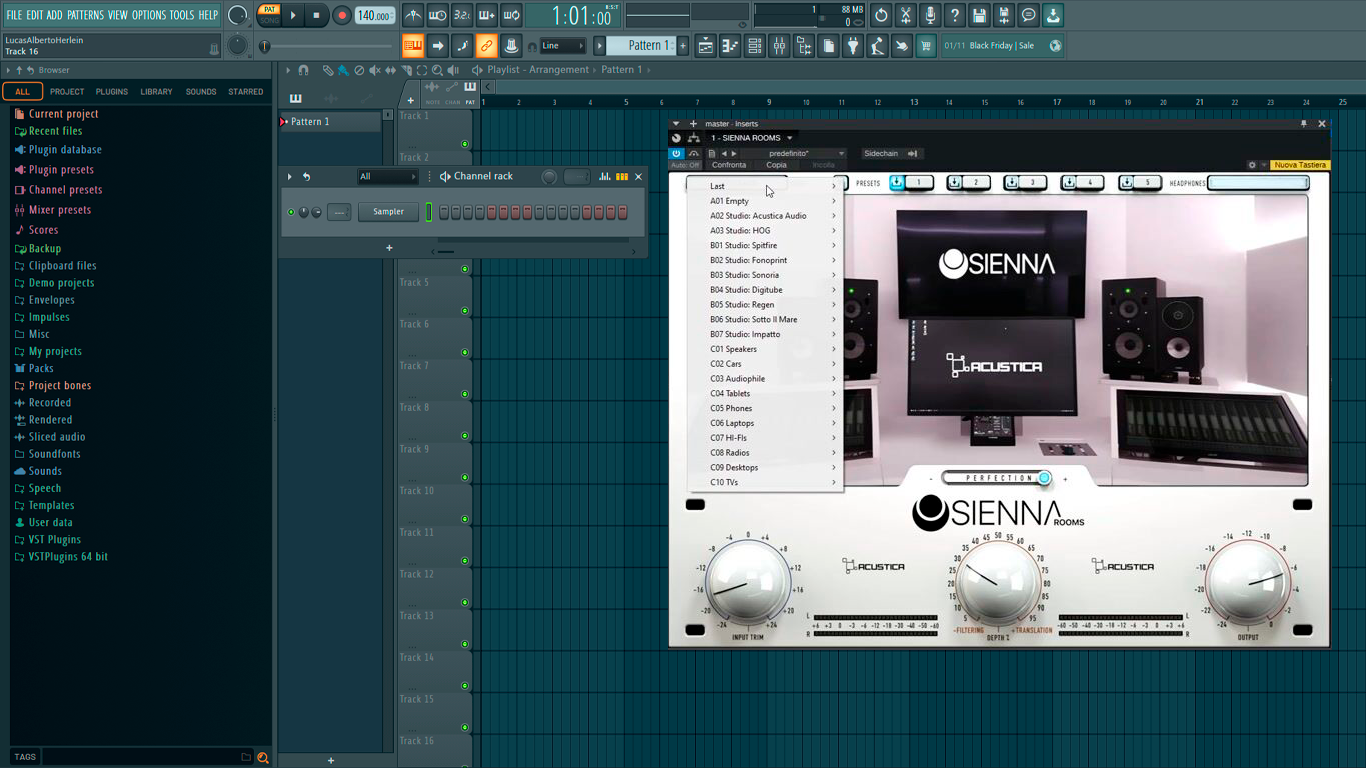Adjust the Perfection slider in Sienna Rooms

coord(996,478)
